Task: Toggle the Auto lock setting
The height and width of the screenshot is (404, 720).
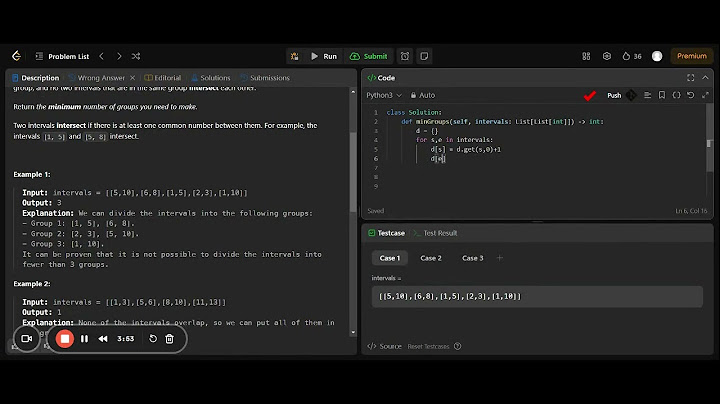Action: [422, 95]
